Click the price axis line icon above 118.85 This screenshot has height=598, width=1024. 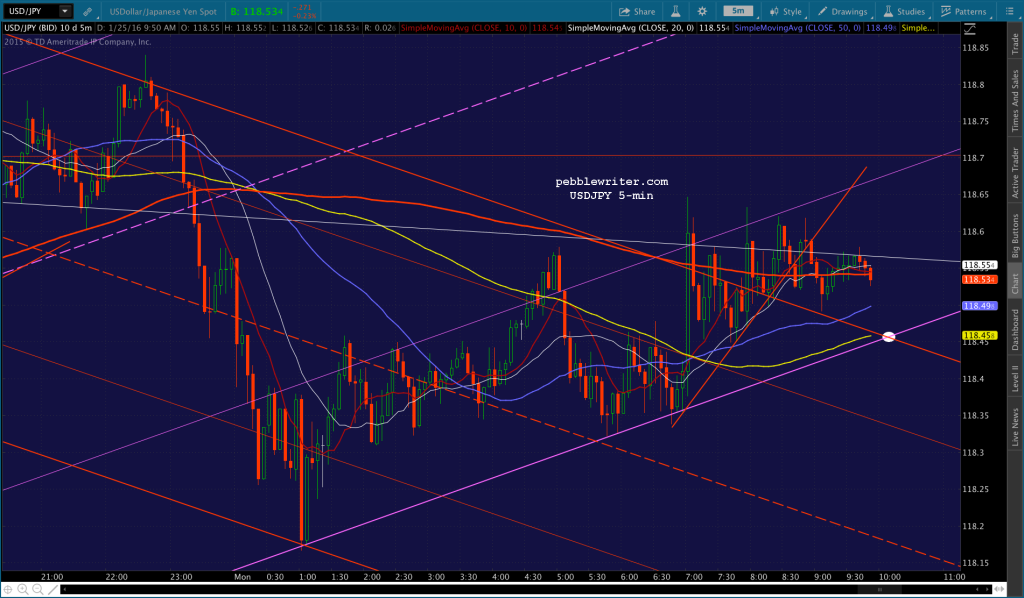970,29
